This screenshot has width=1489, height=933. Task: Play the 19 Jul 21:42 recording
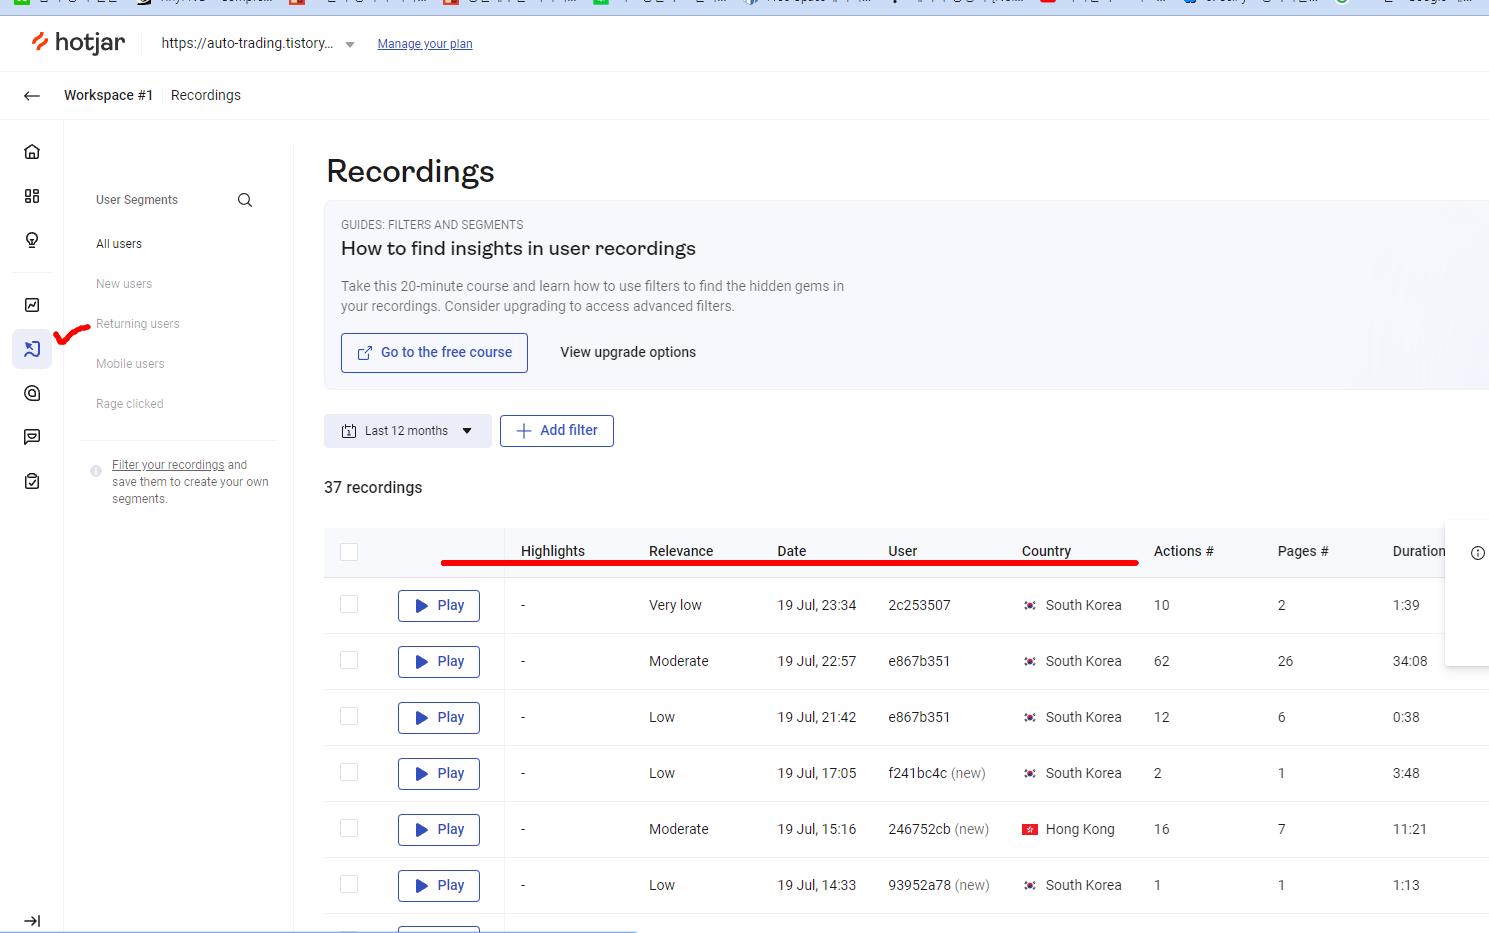click(439, 718)
